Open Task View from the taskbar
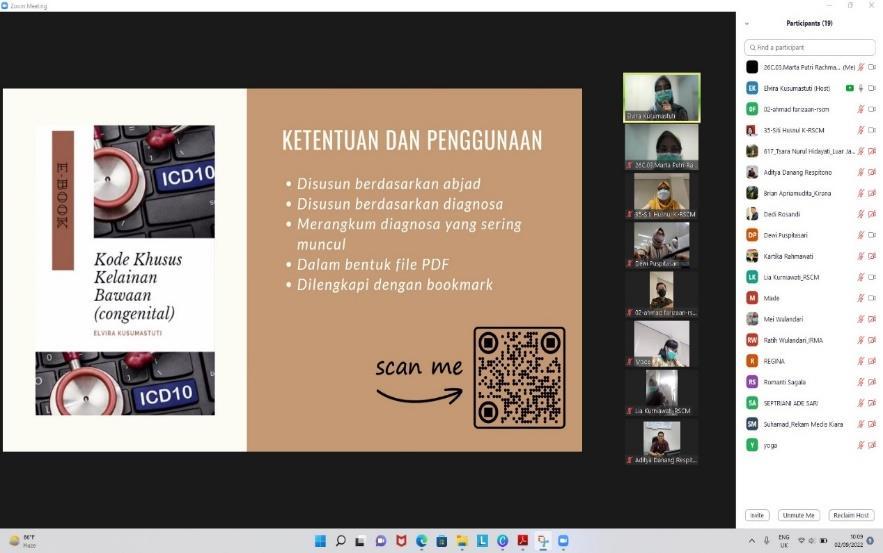883x553 pixels. point(360,541)
